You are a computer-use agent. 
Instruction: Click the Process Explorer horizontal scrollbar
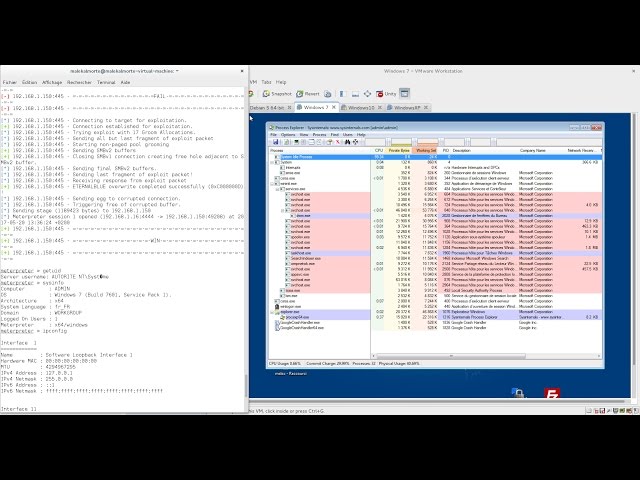(451, 356)
